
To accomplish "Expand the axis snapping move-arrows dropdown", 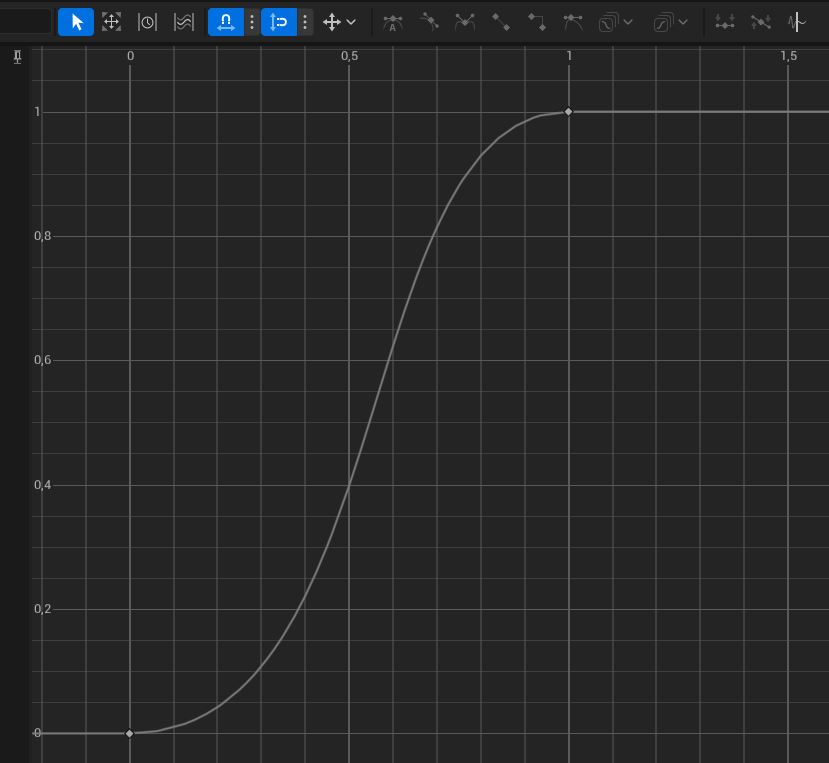I will pos(339,22).
